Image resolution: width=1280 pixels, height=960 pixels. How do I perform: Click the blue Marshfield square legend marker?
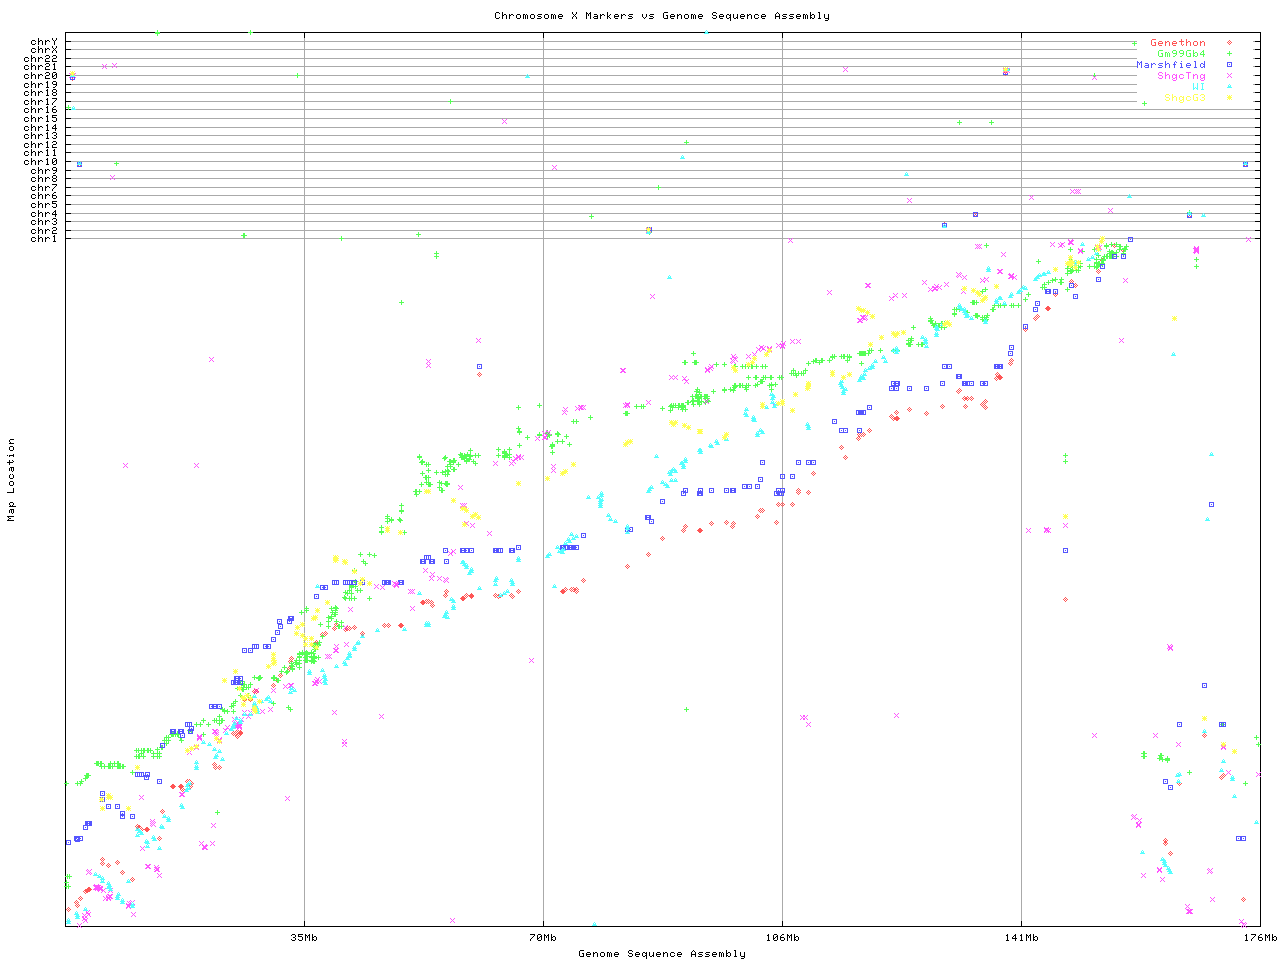(x=1229, y=65)
